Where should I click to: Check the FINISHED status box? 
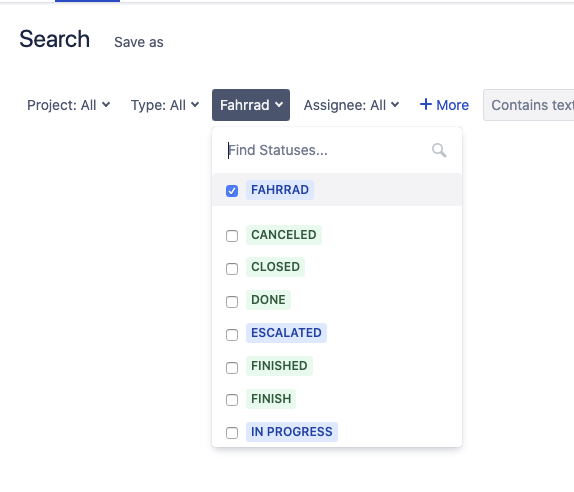pos(232,368)
